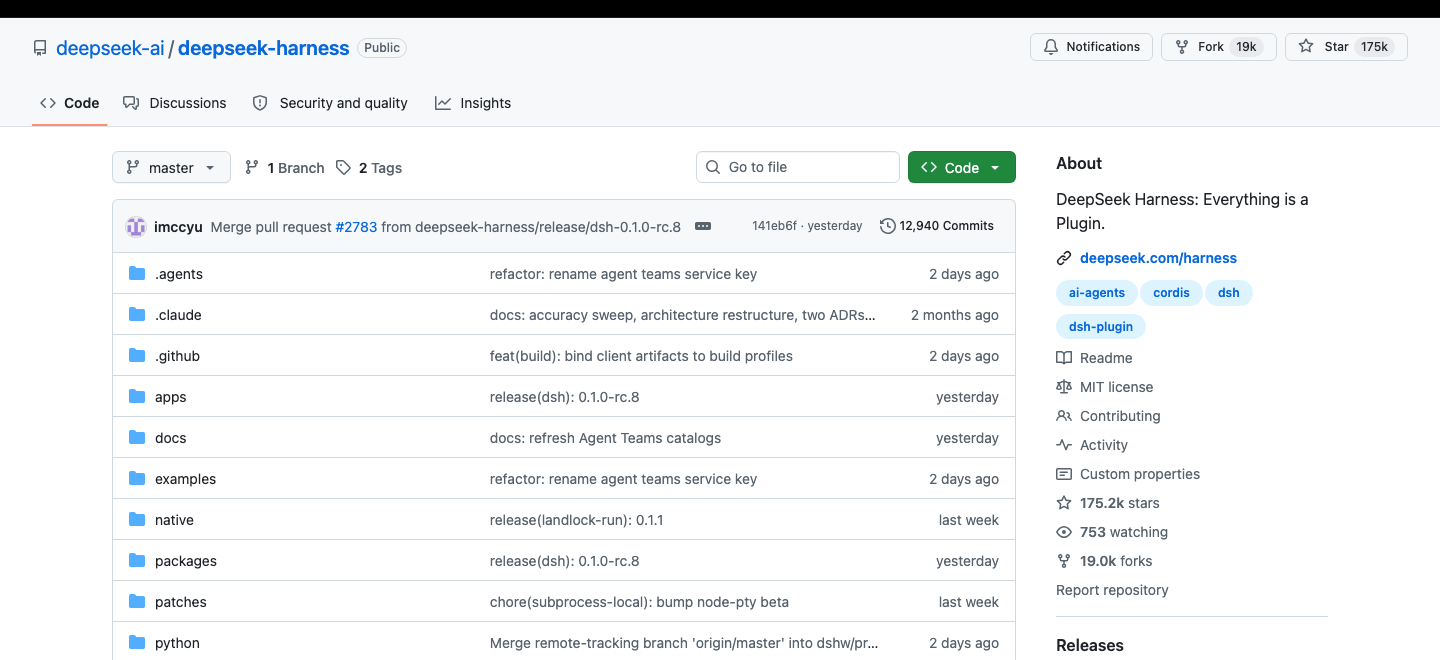Click the Public visibility badge
This screenshot has width=1440, height=660.
tap(382, 47)
